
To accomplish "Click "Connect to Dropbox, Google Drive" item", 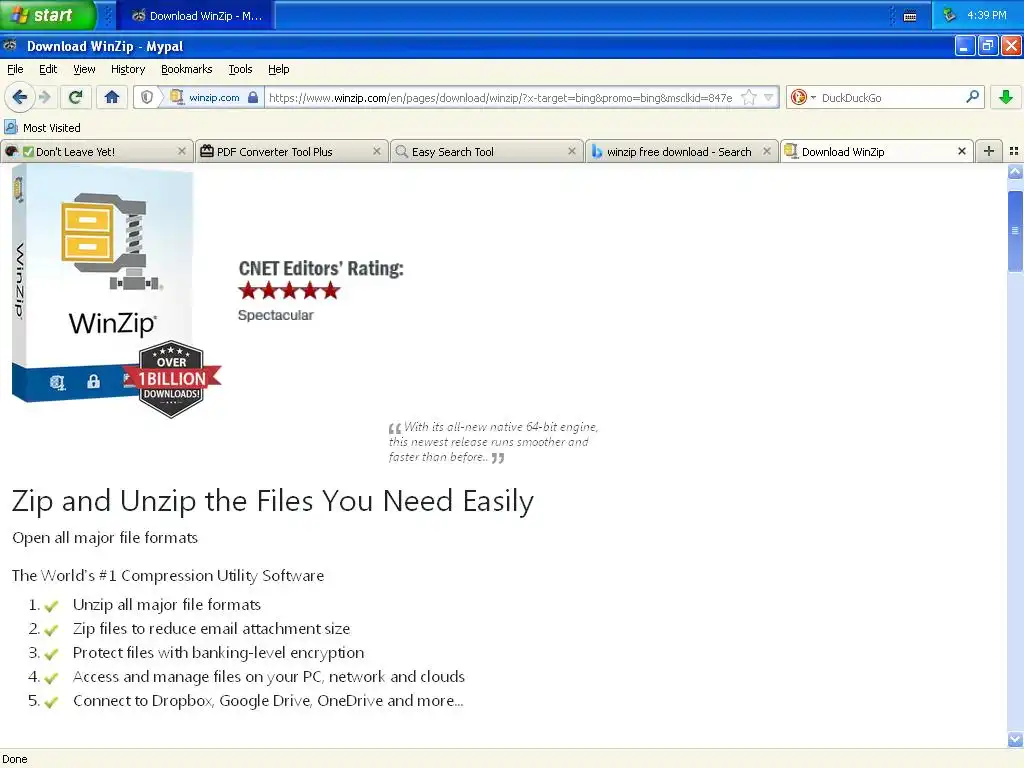I will (268, 701).
